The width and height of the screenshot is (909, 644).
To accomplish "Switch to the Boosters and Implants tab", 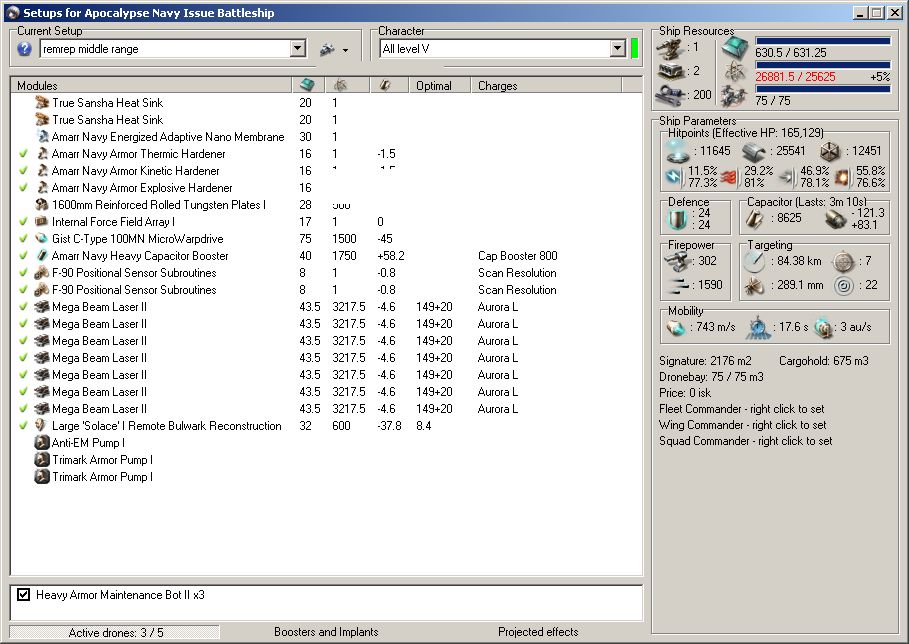I will [326, 632].
